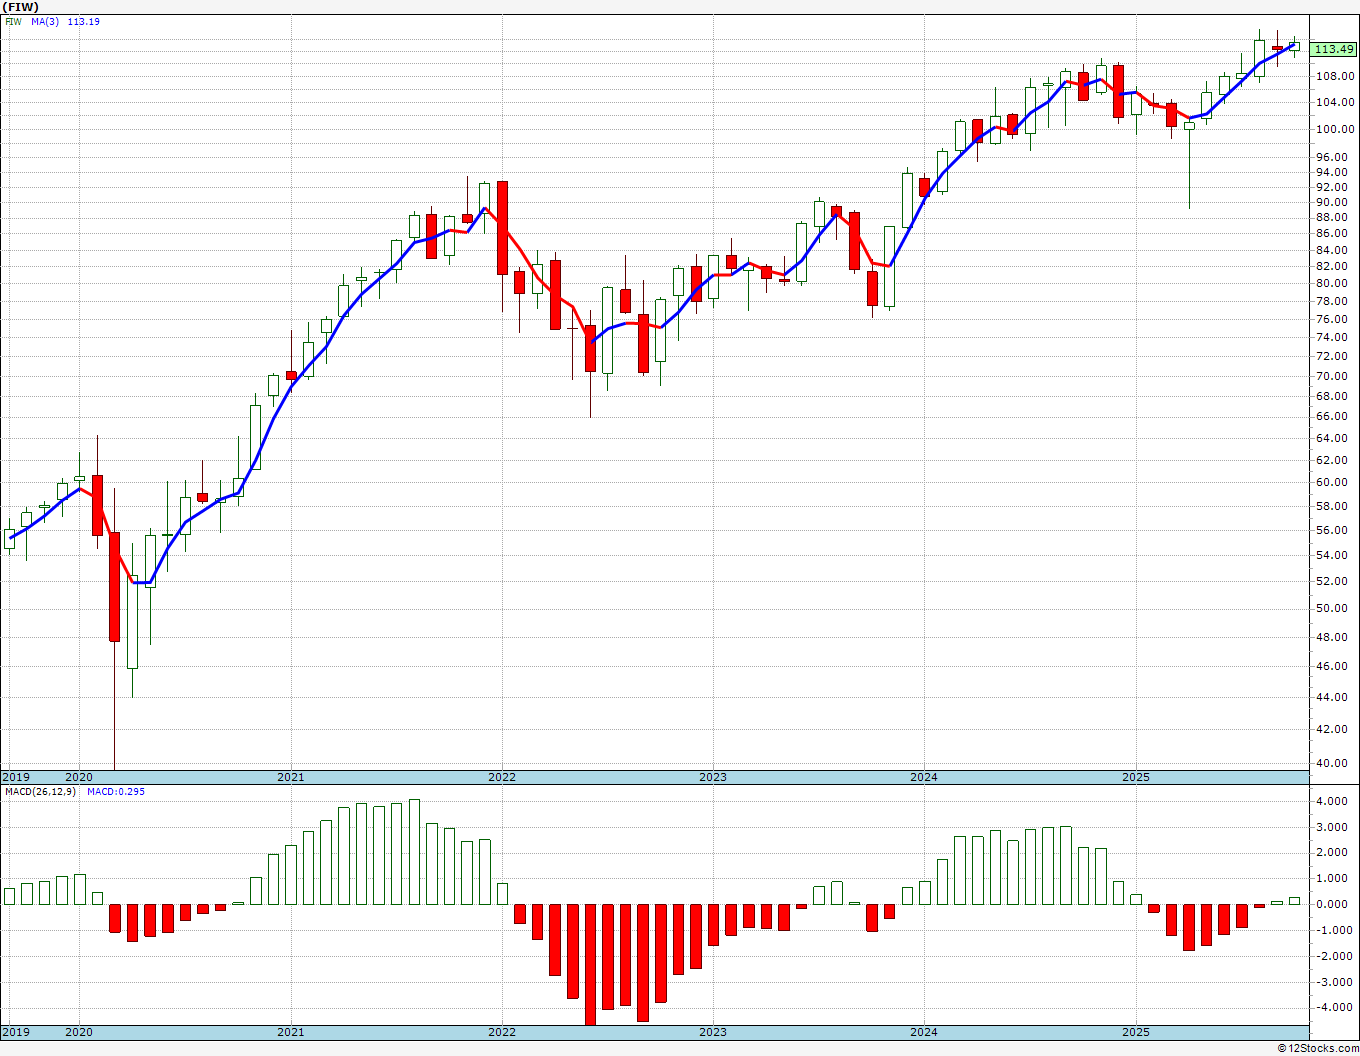Viewport: 1360px width, 1056px height.
Task: Select the FIW legend label
Action: click(x=13, y=21)
